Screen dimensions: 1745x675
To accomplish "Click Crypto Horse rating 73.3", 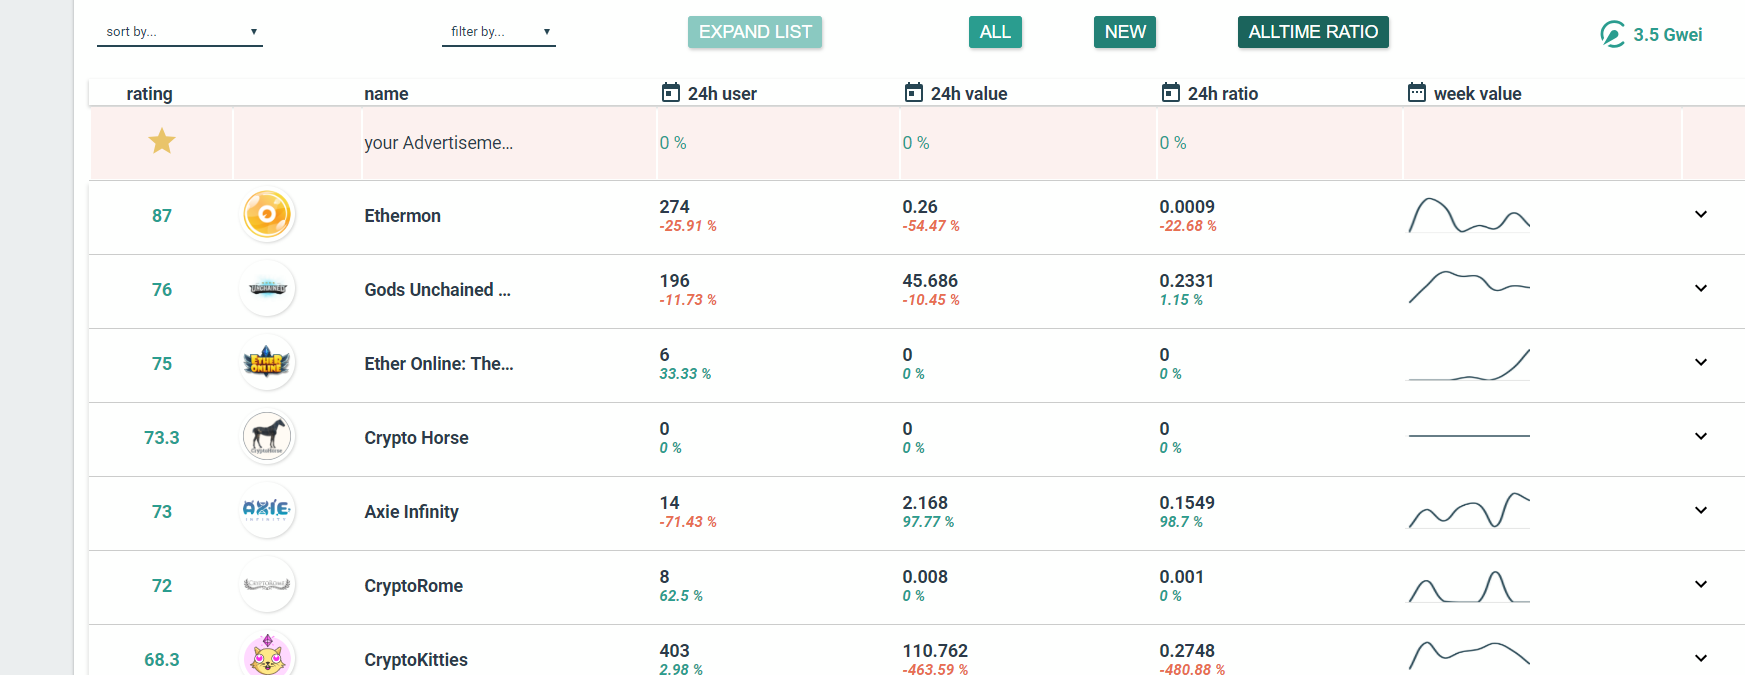I will (x=162, y=438).
